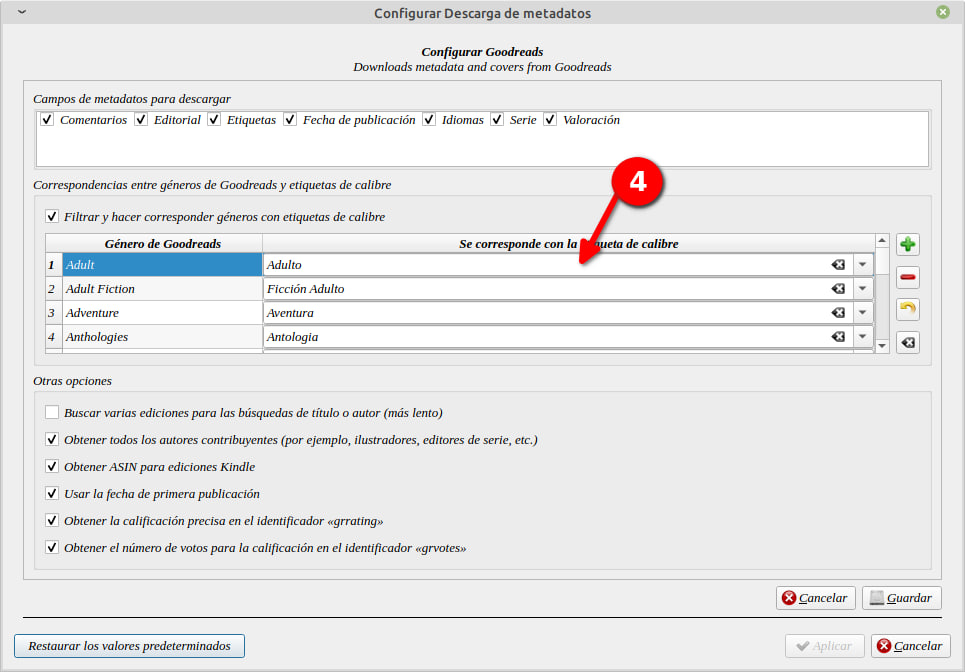
Task: Select the Adult genre row
Action: pyautogui.click(x=162, y=265)
